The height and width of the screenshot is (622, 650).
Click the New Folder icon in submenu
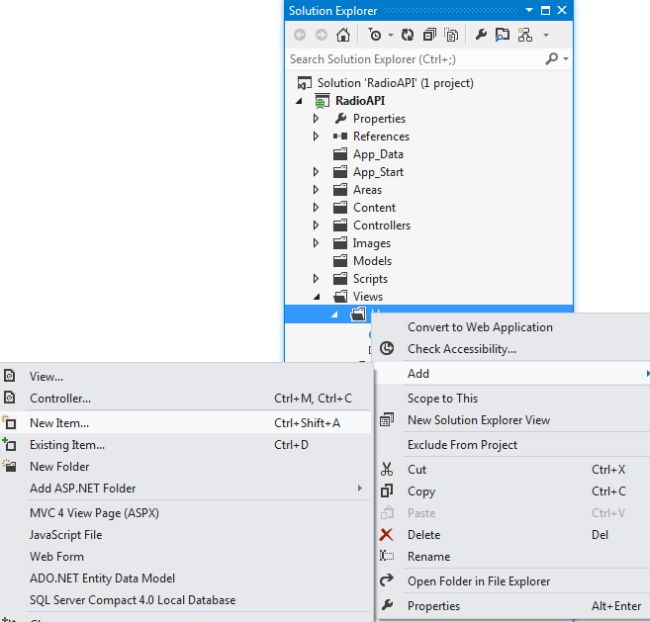[x=9, y=466]
